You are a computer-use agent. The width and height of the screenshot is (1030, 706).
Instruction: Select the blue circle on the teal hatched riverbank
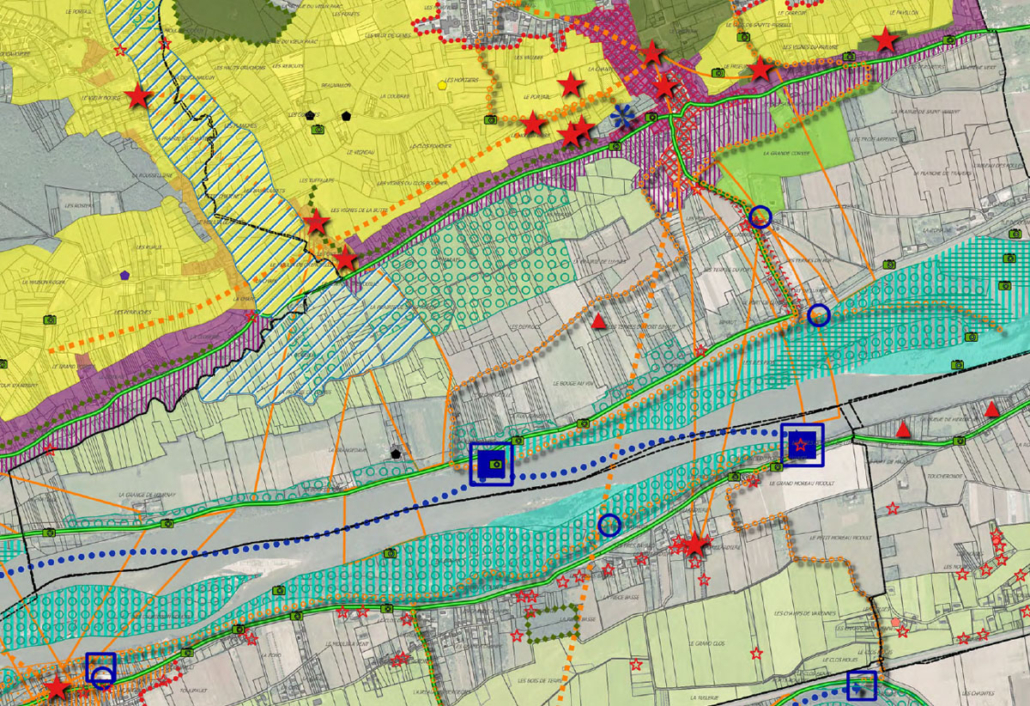819,315
